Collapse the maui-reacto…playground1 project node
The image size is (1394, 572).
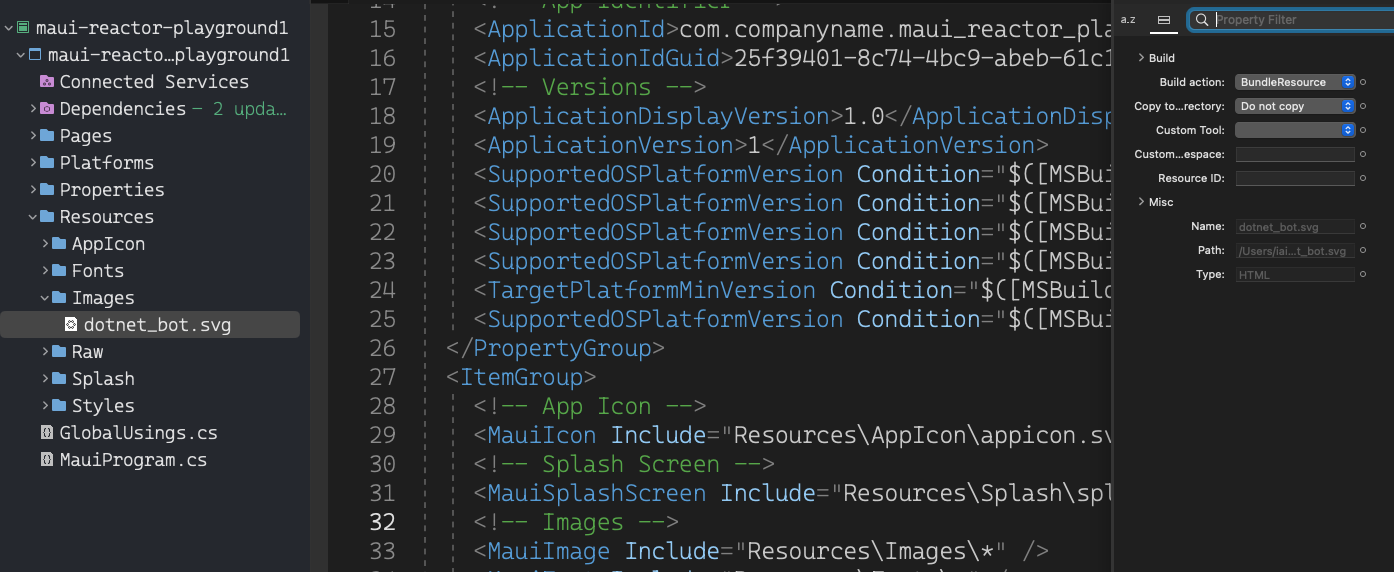pos(21,55)
